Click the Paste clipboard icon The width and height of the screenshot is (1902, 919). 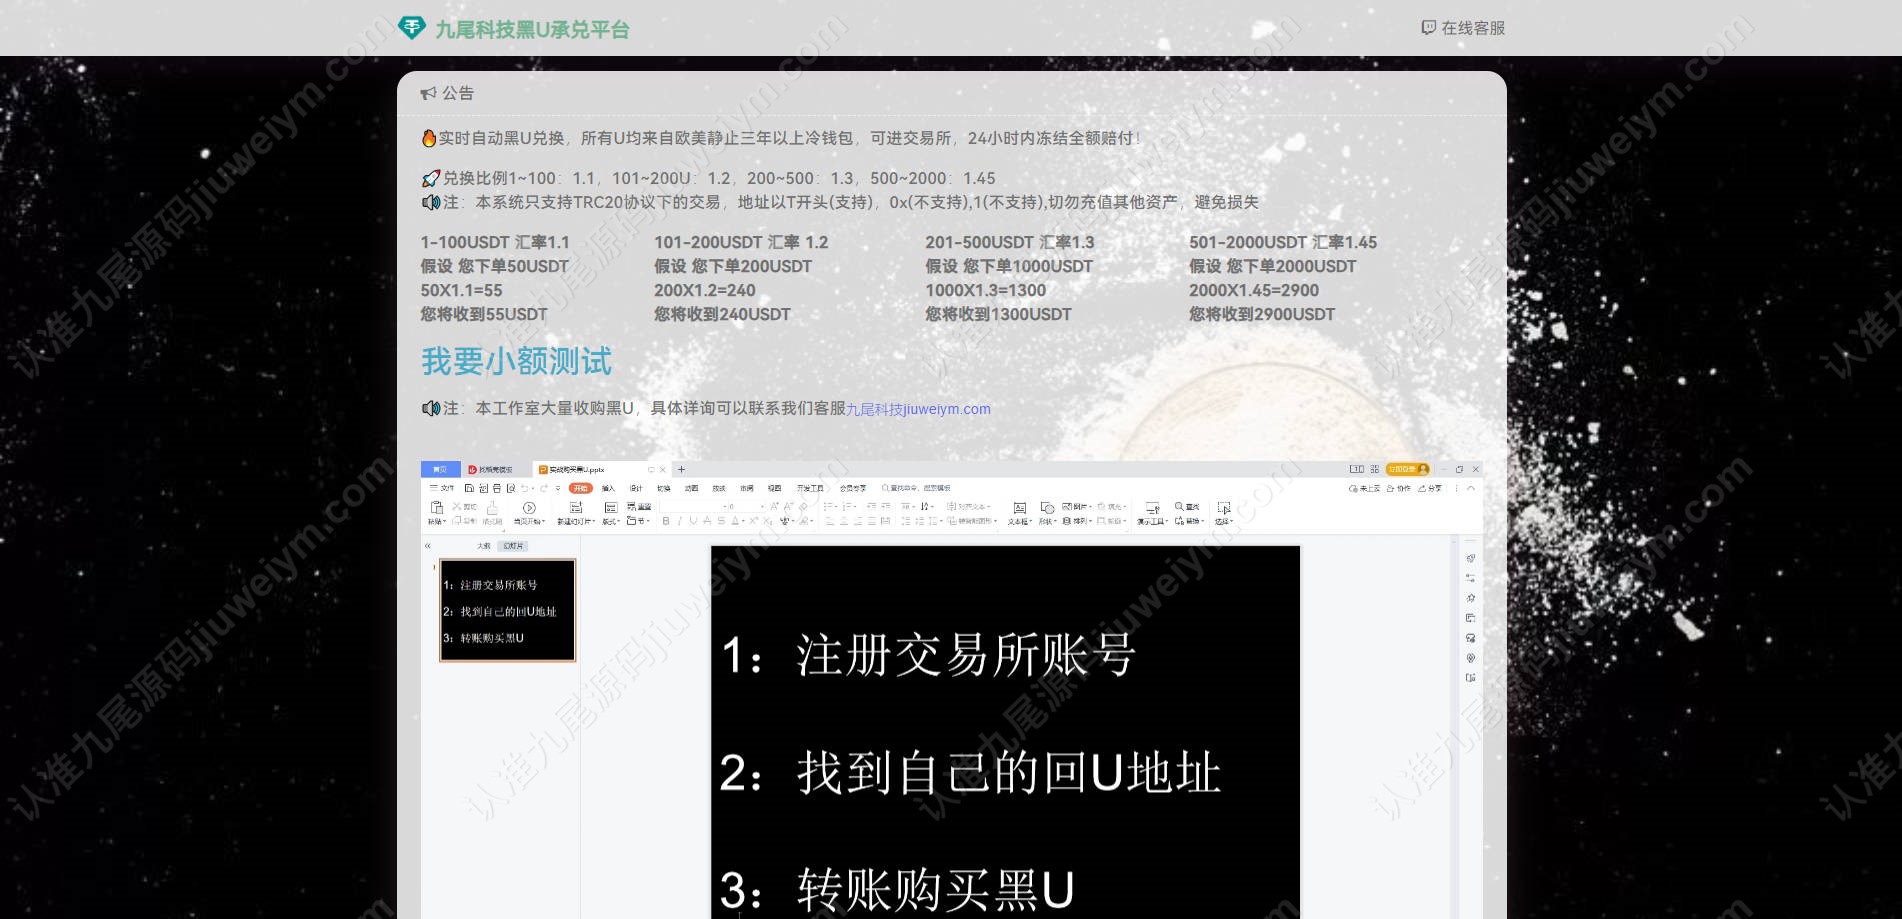tap(437, 508)
